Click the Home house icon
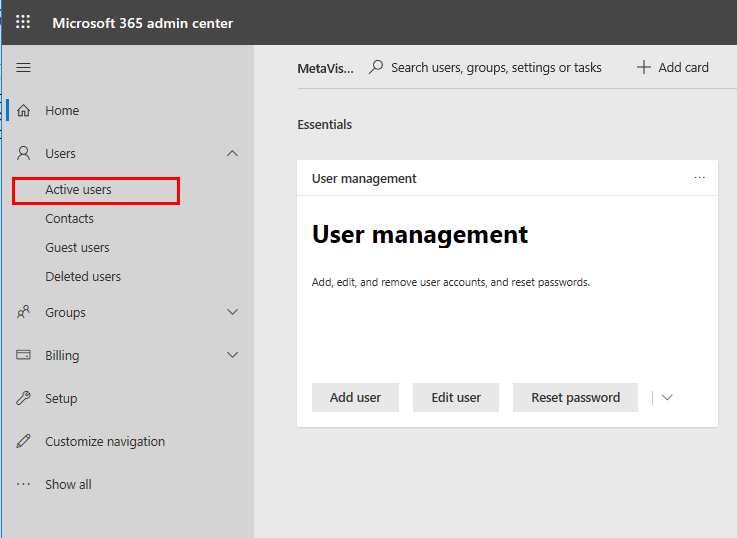The image size is (737, 538). point(24,111)
